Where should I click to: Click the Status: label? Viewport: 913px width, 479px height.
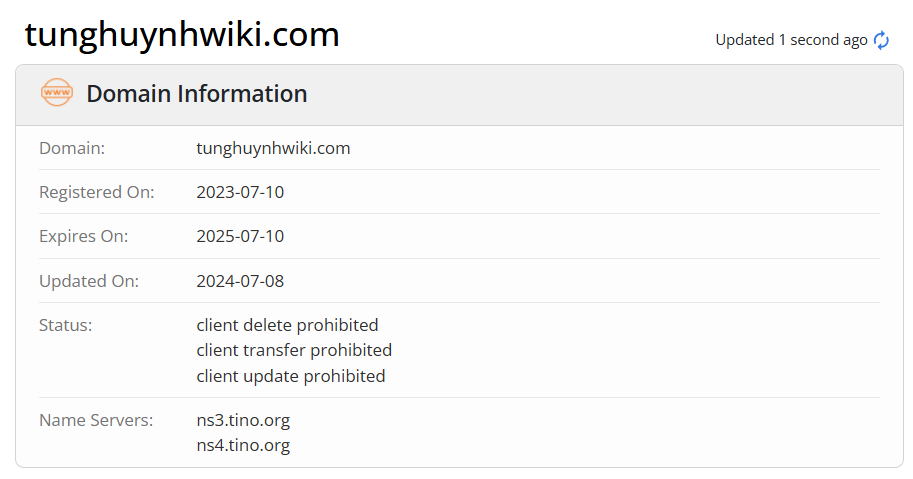pyautogui.click(x=65, y=325)
